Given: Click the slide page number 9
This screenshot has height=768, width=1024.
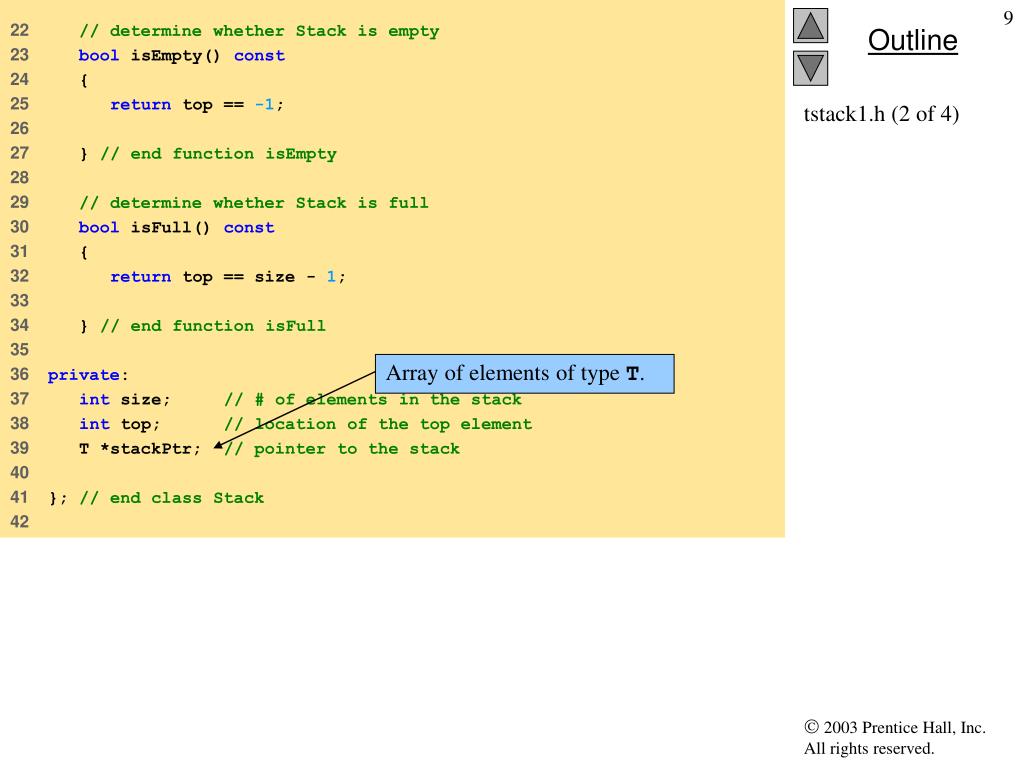Looking at the screenshot, I should 1008,18.
